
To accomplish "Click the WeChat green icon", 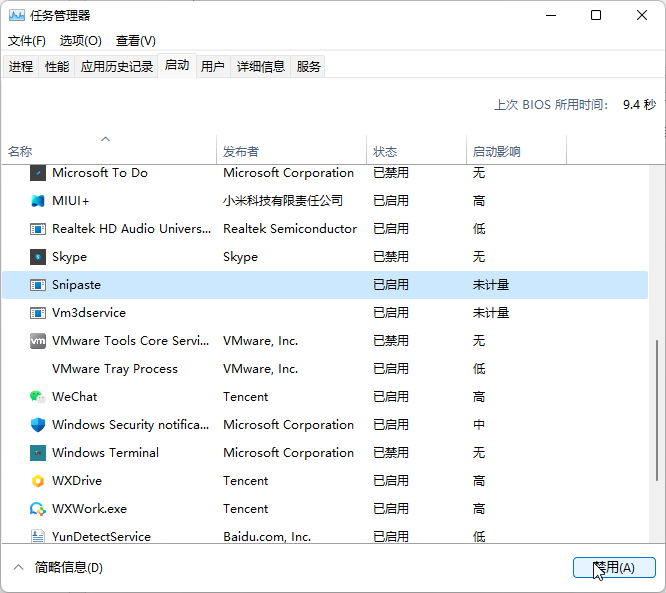I will [38, 397].
